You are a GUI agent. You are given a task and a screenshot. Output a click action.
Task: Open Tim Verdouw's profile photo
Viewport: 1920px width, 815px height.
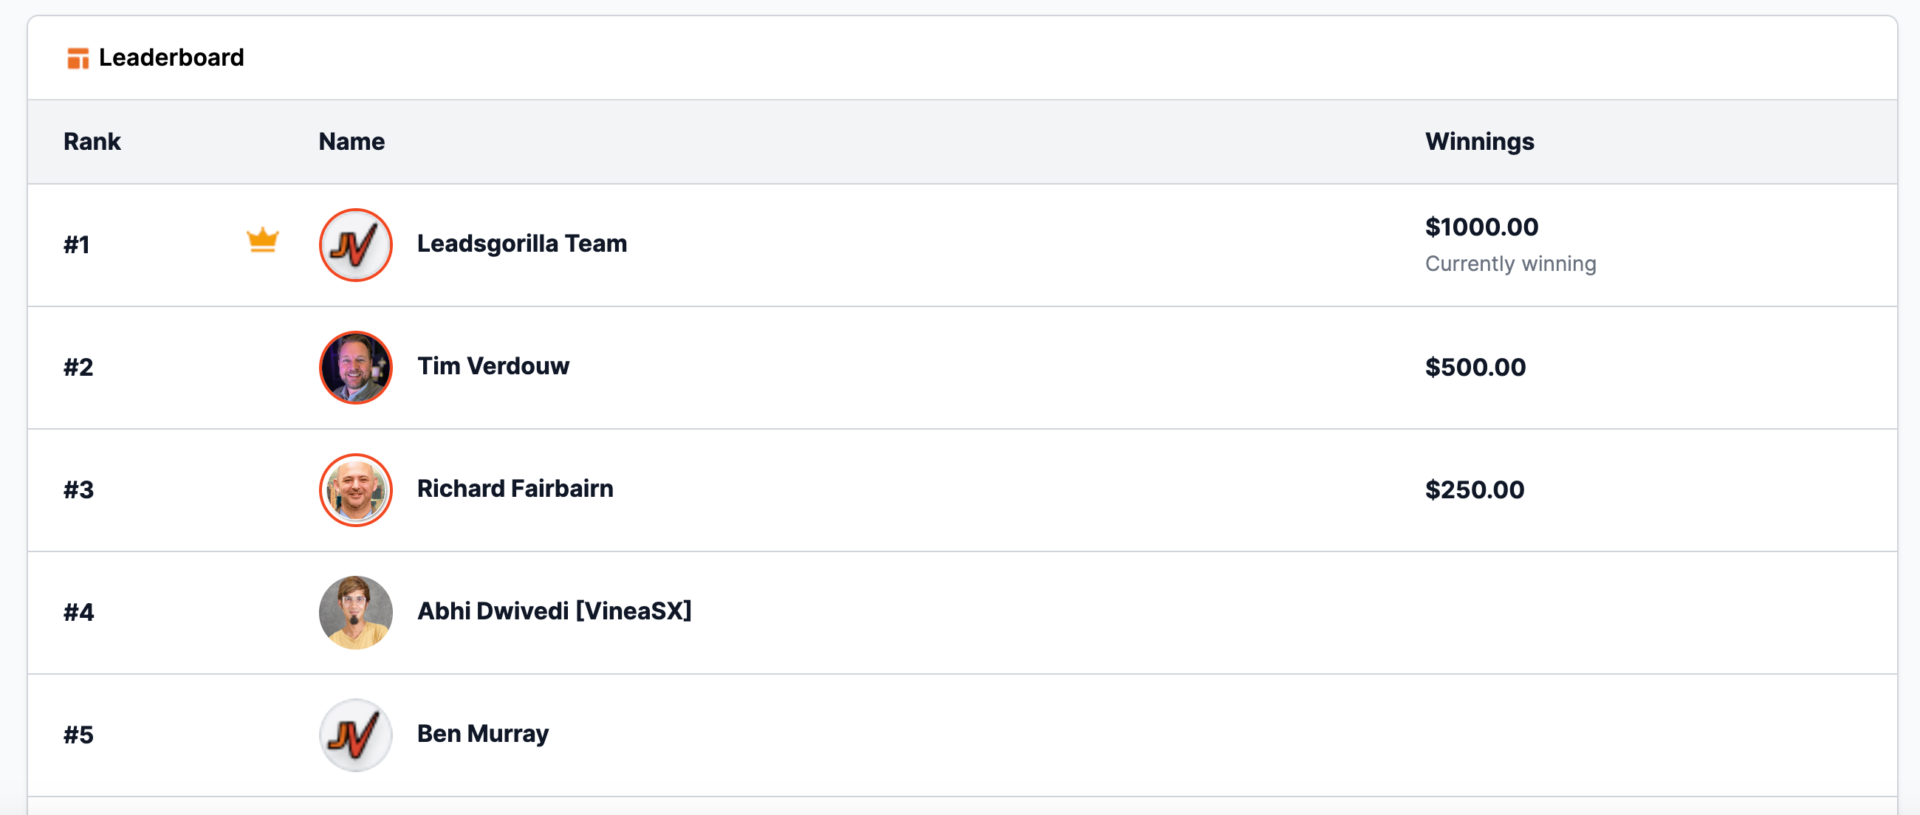pos(356,368)
